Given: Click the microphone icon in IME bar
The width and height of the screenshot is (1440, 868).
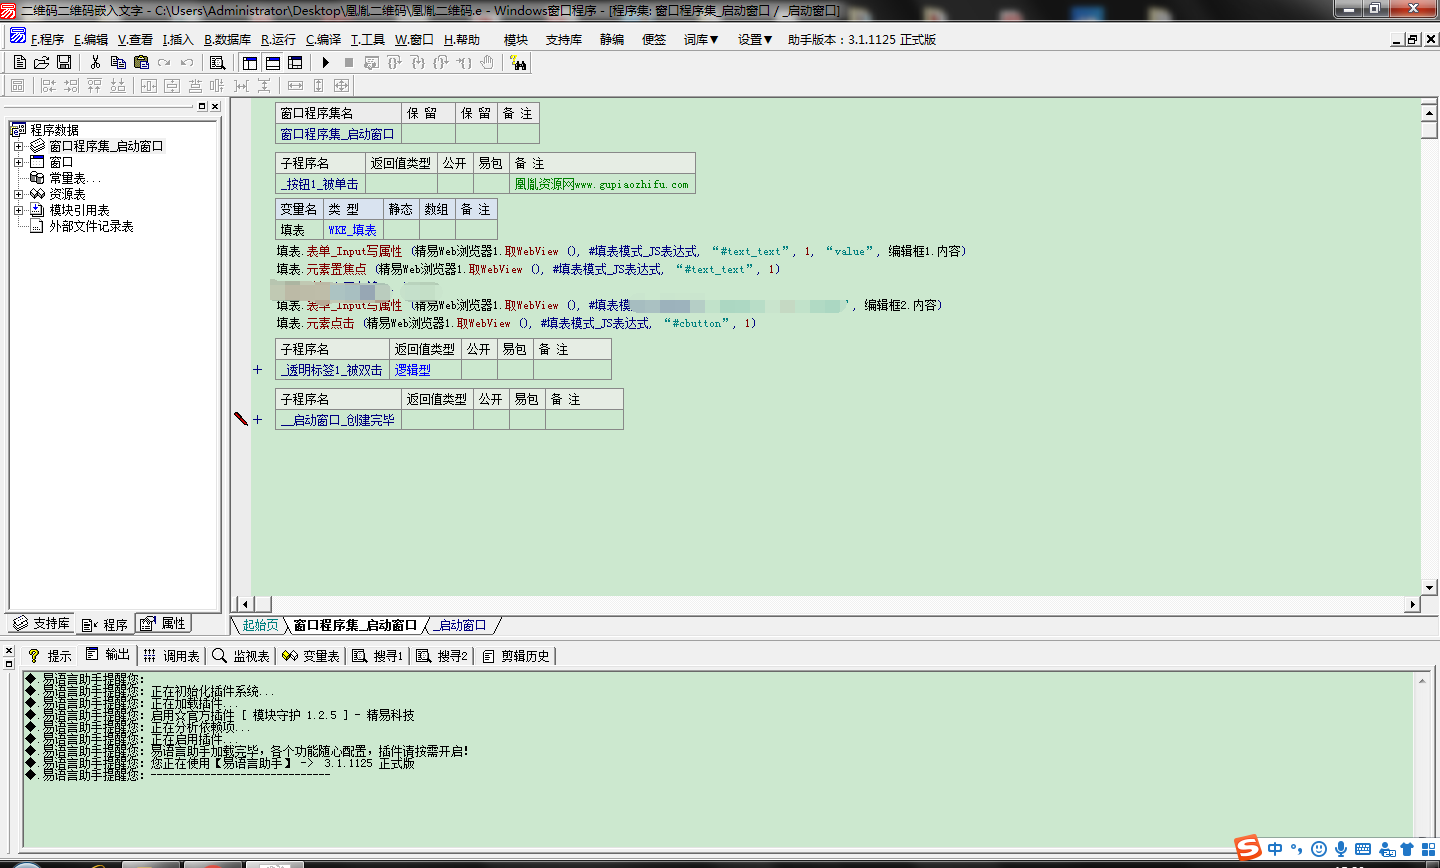Looking at the screenshot, I should pos(1341,849).
